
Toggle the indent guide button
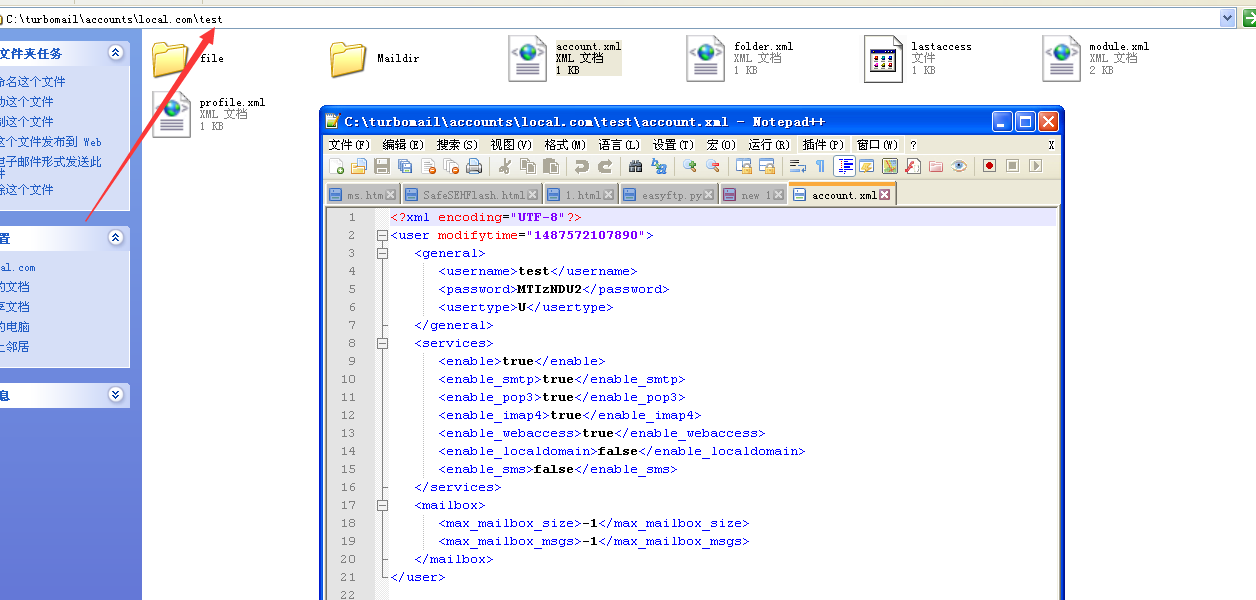(844, 166)
